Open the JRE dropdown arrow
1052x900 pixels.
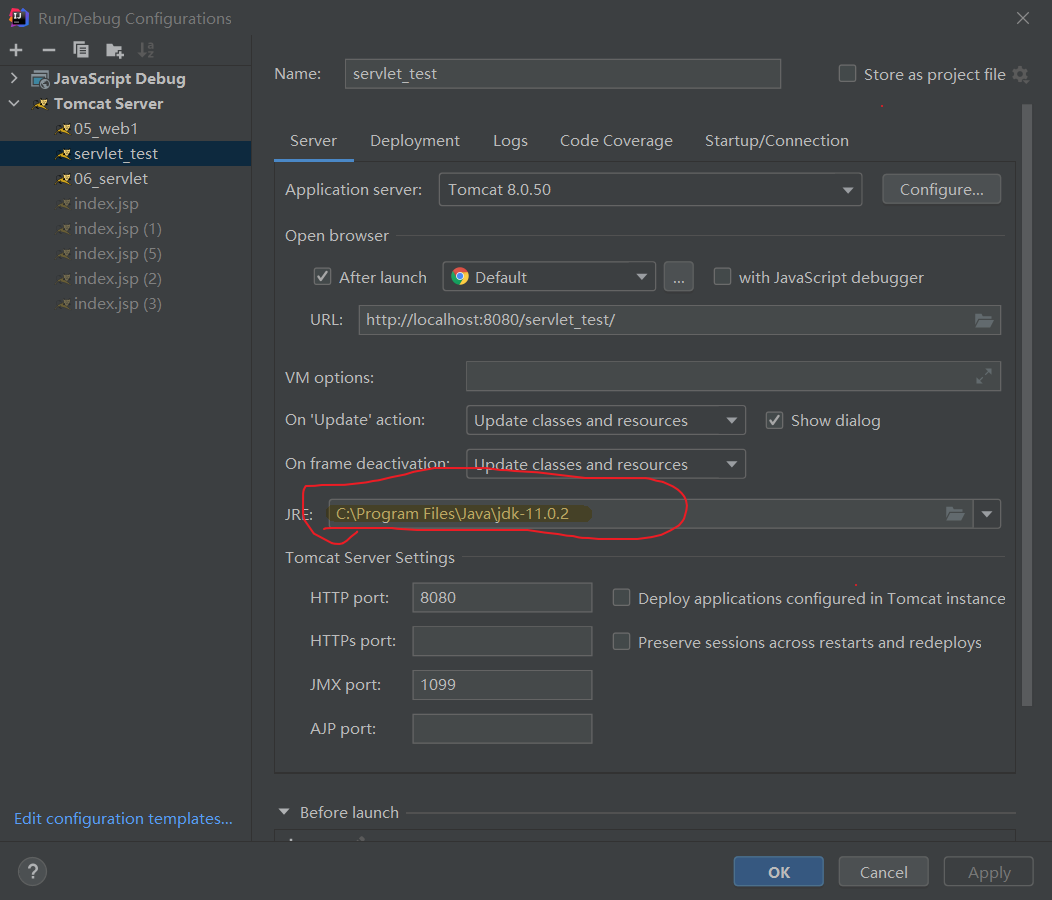click(x=987, y=514)
